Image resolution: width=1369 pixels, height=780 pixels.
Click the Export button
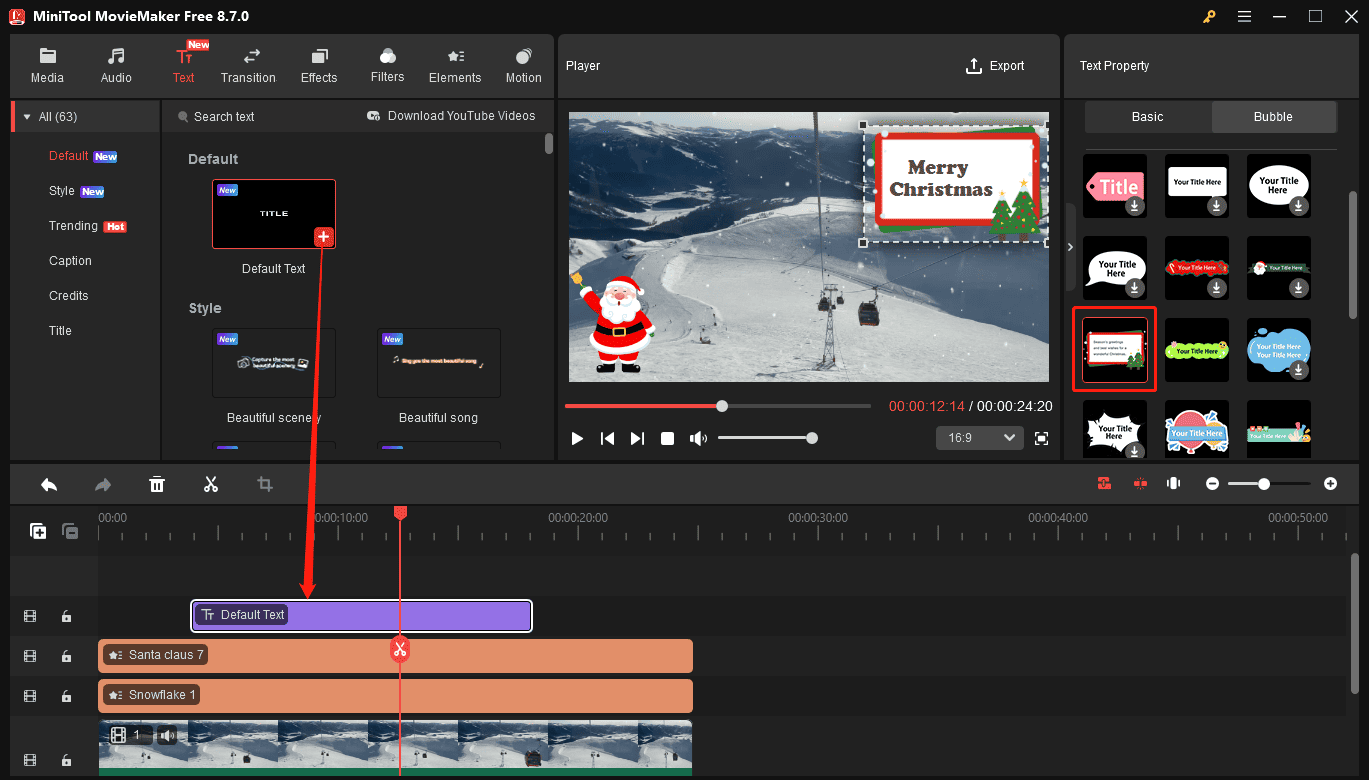tap(995, 66)
